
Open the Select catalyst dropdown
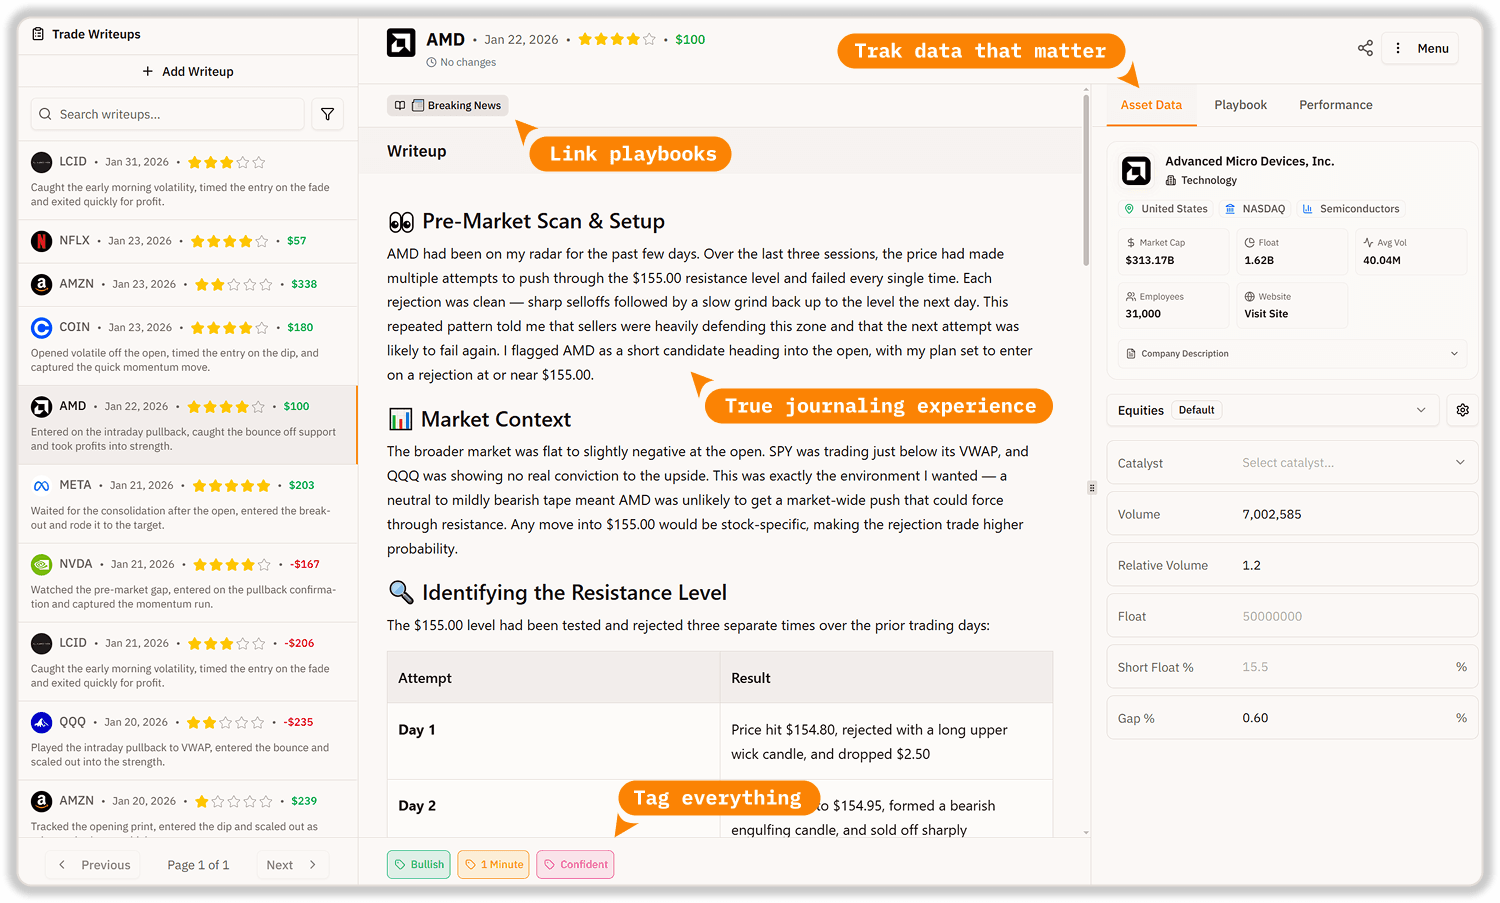tap(1352, 463)
